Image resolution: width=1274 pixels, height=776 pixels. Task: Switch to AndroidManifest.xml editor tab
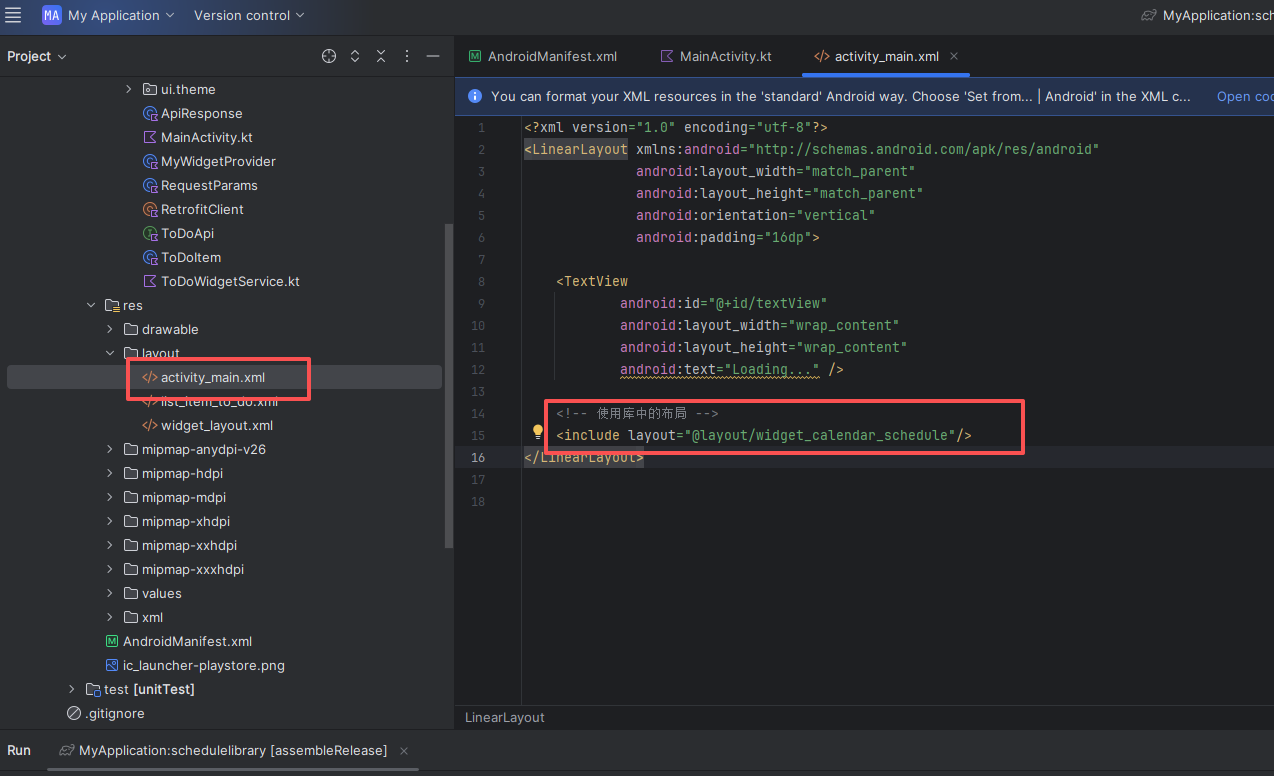pos(543,56)
